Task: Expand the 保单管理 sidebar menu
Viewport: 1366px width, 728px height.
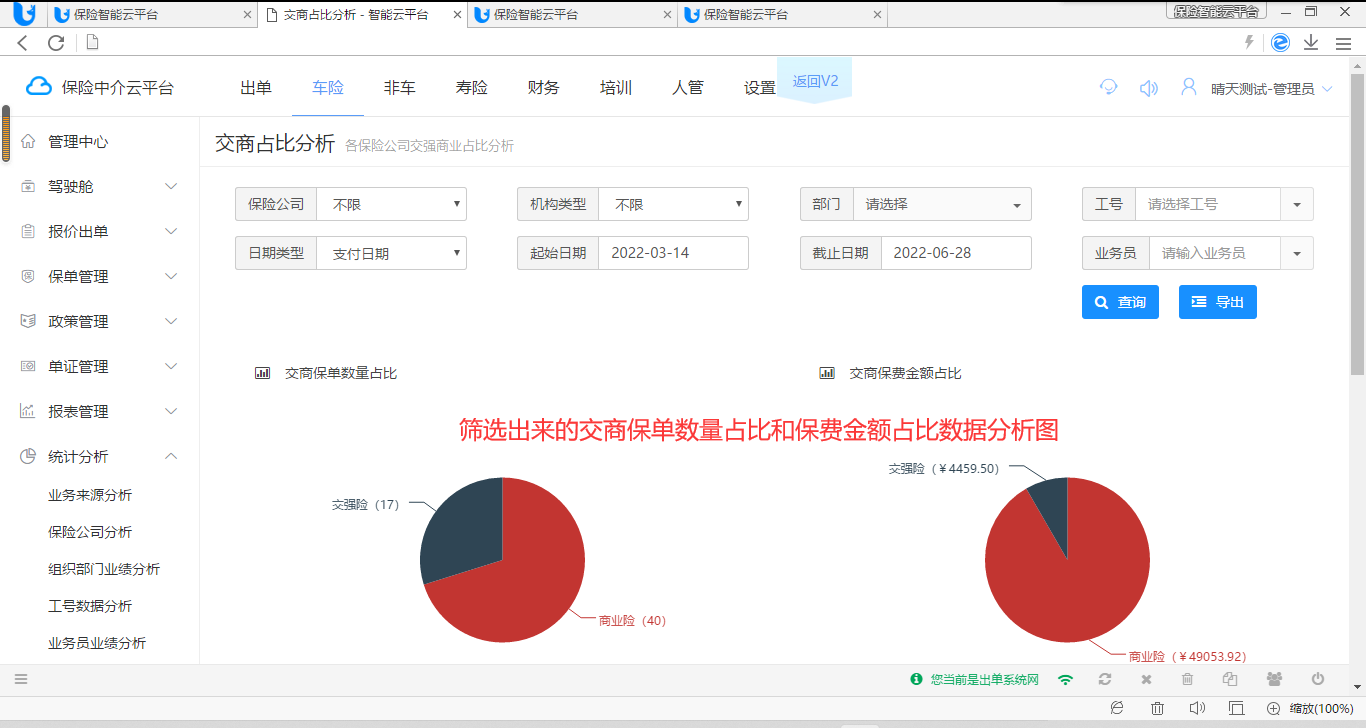Action: [100, 276]
